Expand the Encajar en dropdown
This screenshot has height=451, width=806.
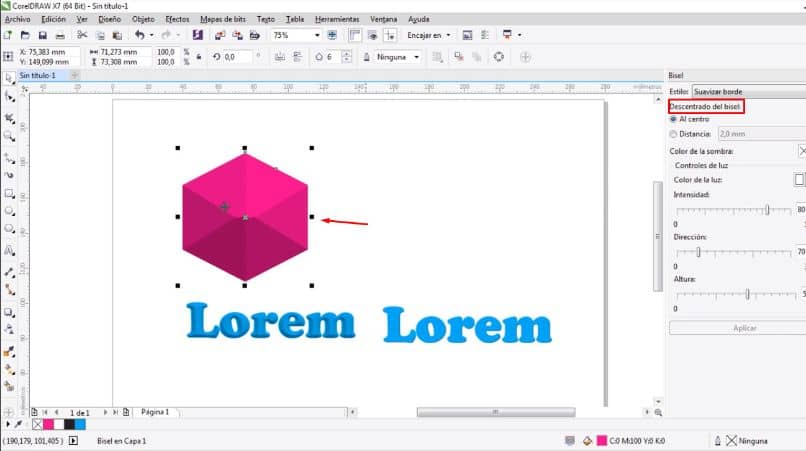point(429,35)
